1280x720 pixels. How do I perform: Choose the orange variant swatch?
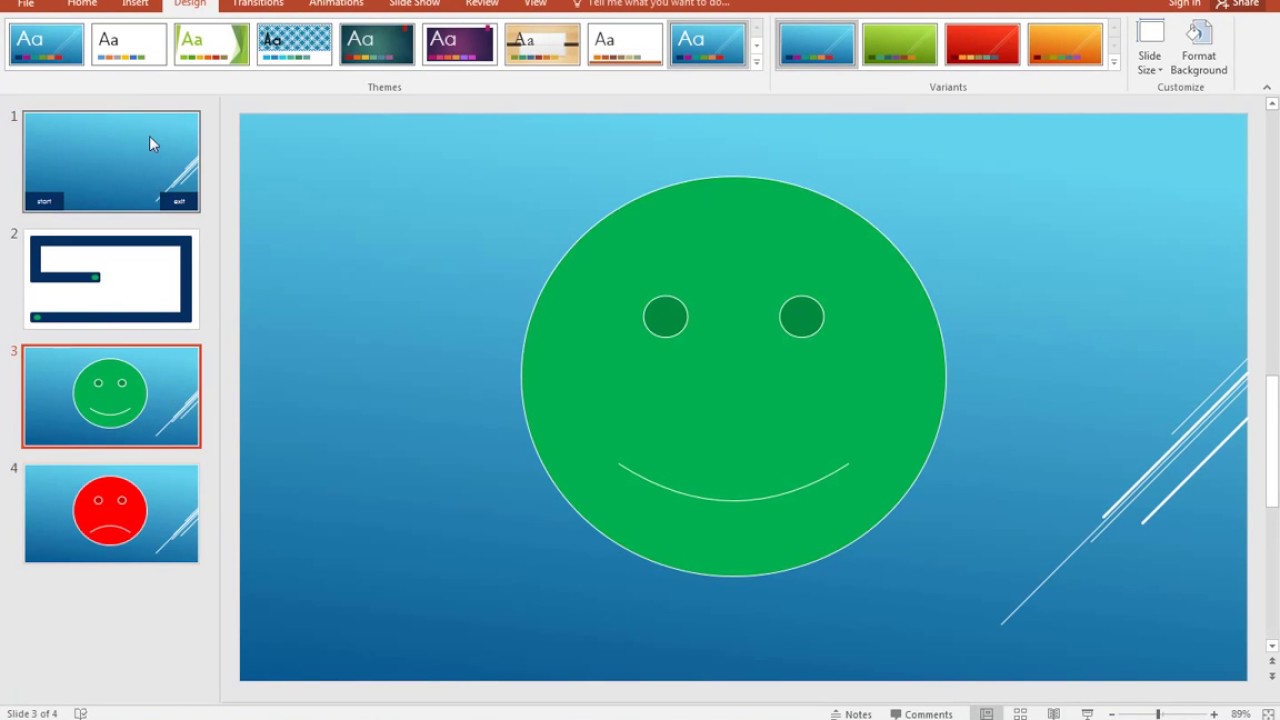(1065, 45)
